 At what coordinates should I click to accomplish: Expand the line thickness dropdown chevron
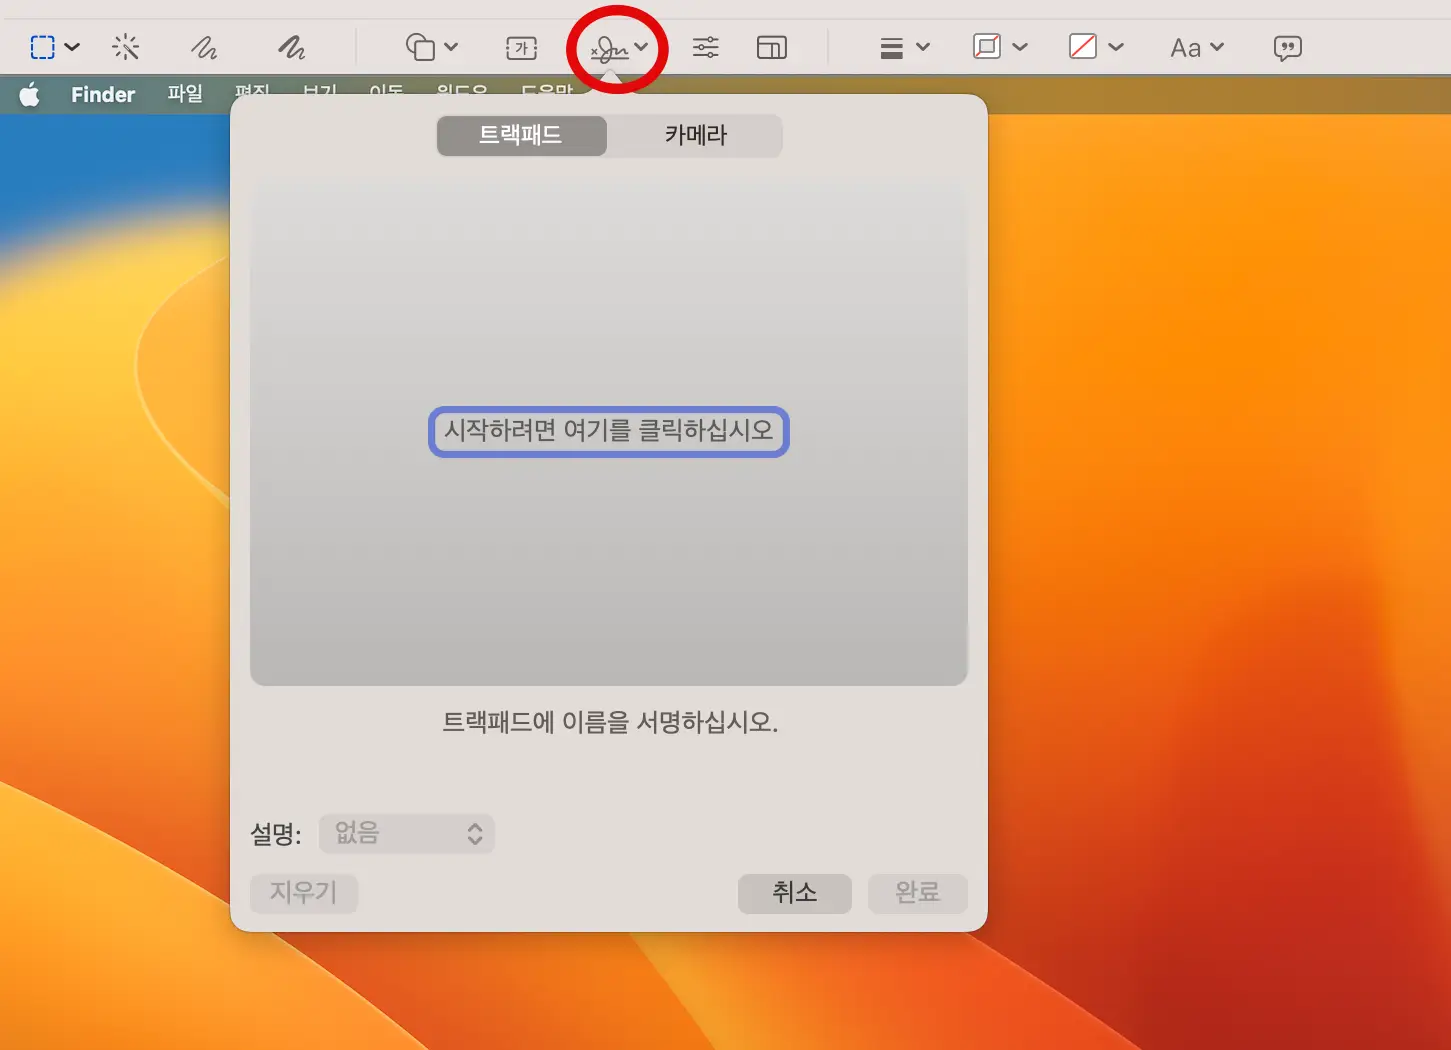pos(923,47)
